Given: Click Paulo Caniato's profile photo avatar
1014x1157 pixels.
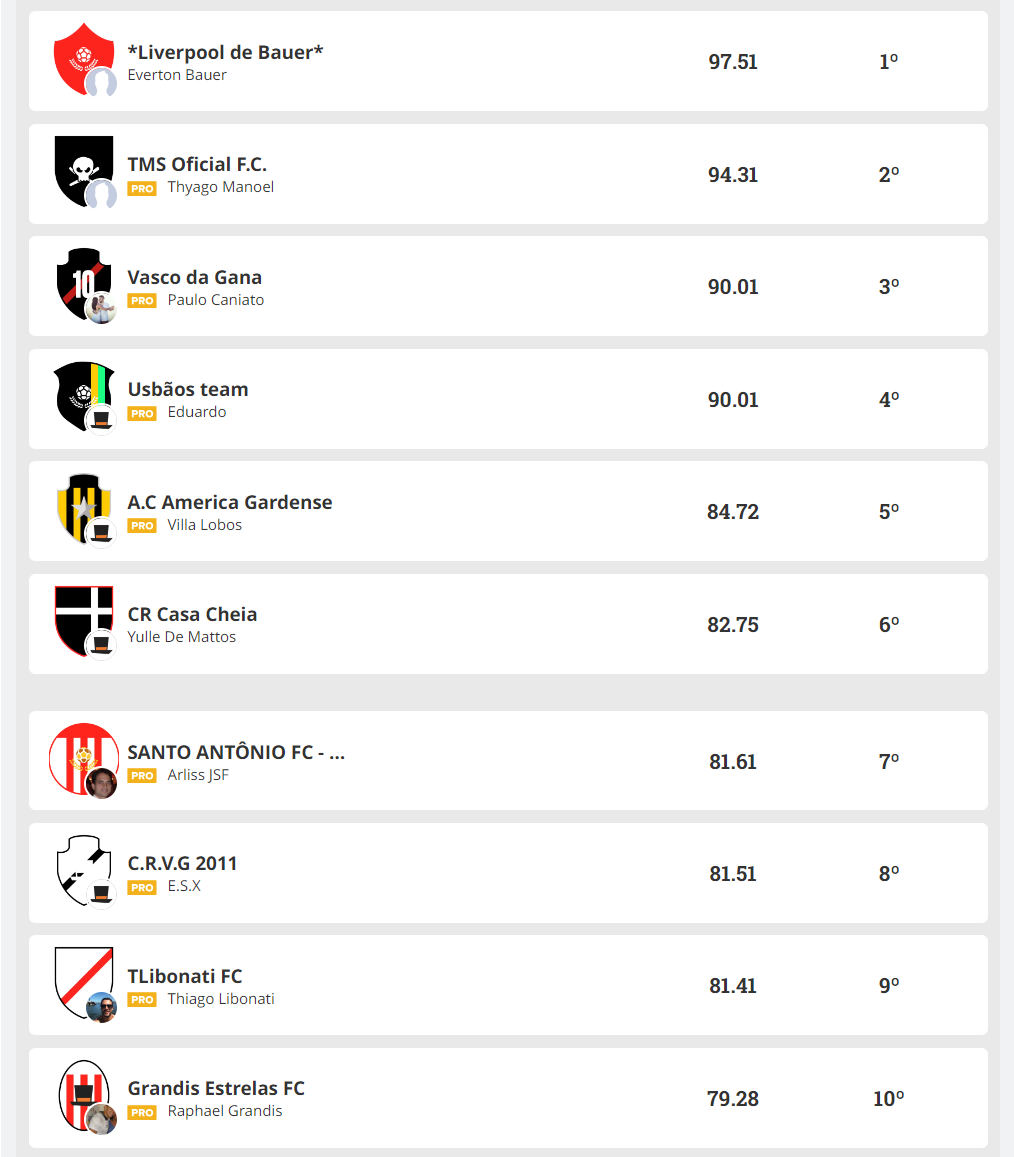Looking at the screenshot, I should tap(101, 308).
